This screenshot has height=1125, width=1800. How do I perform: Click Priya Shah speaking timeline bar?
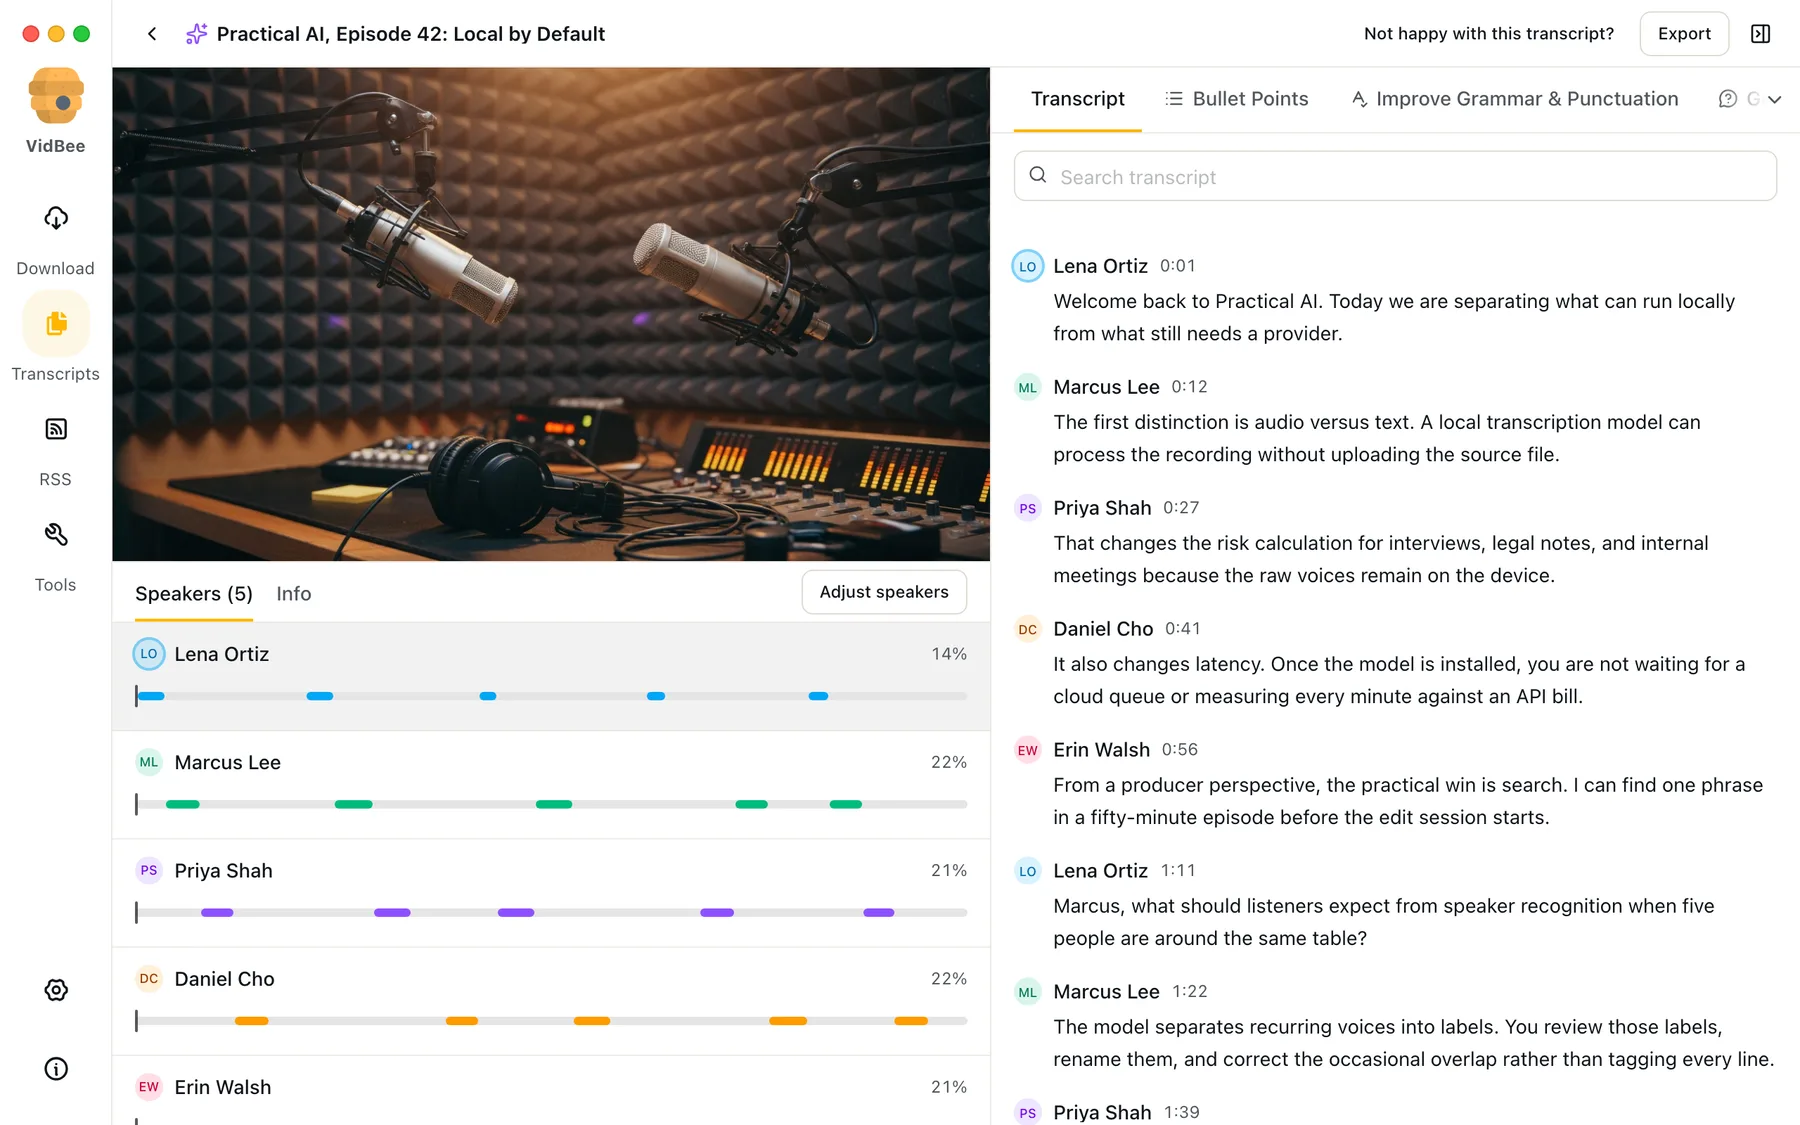pos(551,912)
